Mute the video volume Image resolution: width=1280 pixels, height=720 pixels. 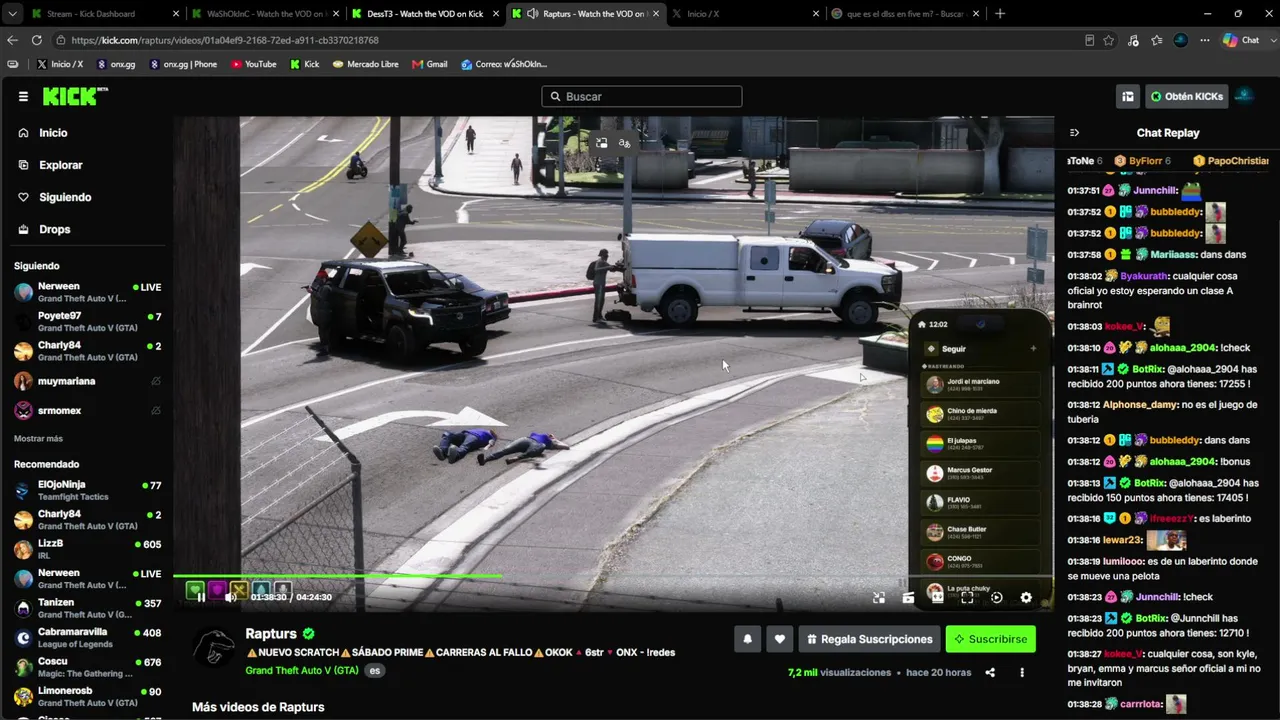[x=231, y=597]
